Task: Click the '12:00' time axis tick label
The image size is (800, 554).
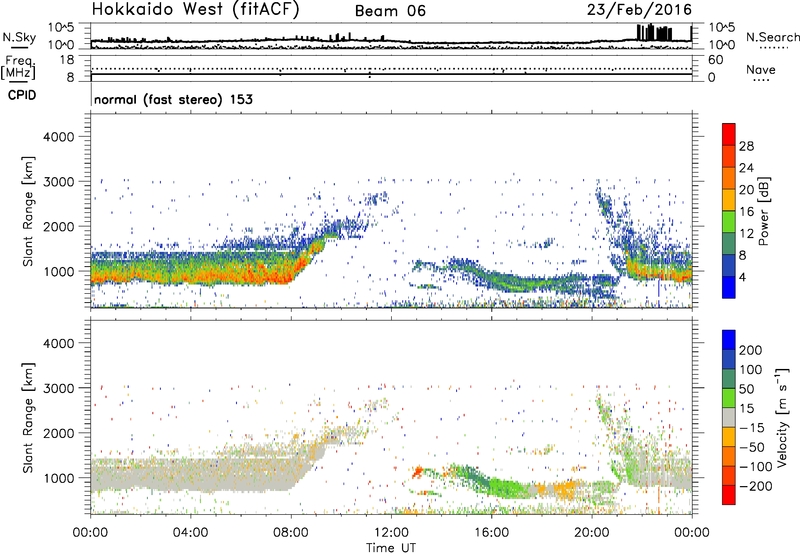Action: (391, 533)
